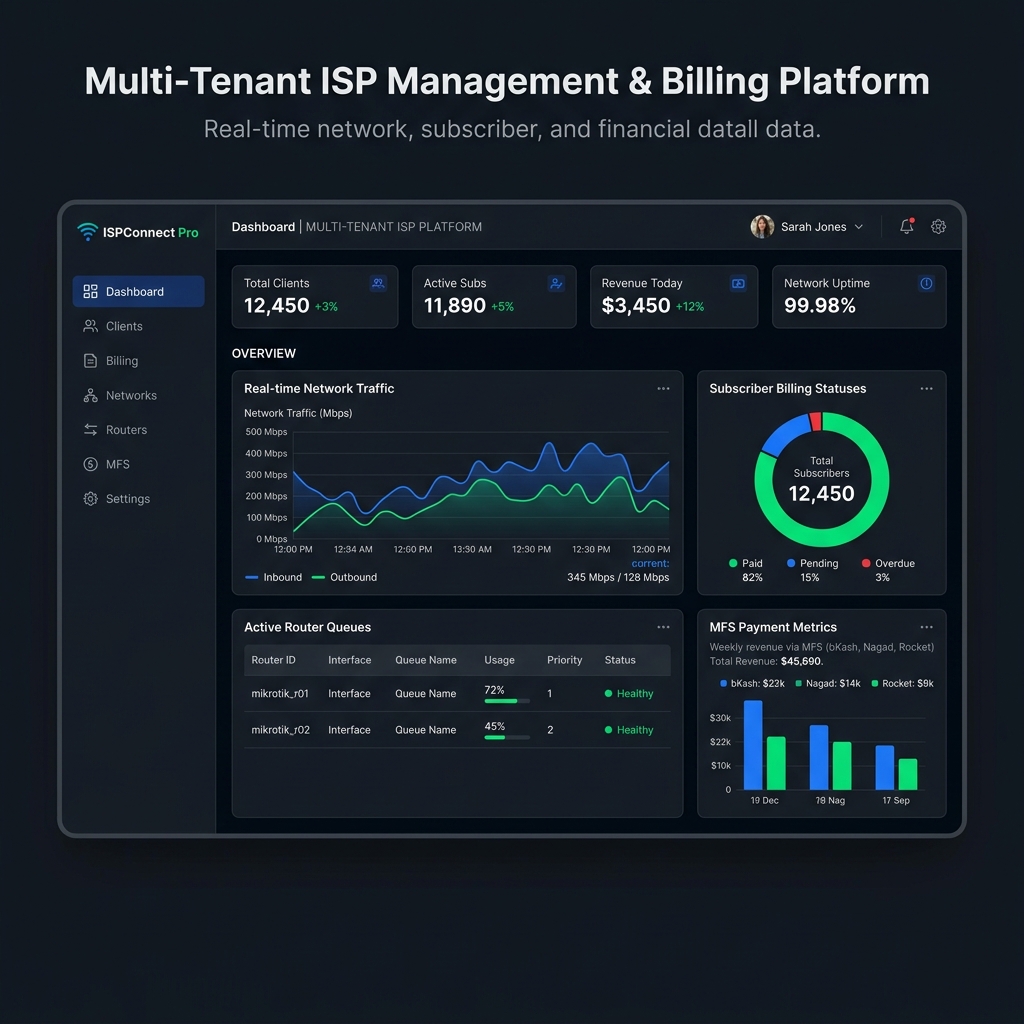Sort by Priority column header

(x=564, y=660)
